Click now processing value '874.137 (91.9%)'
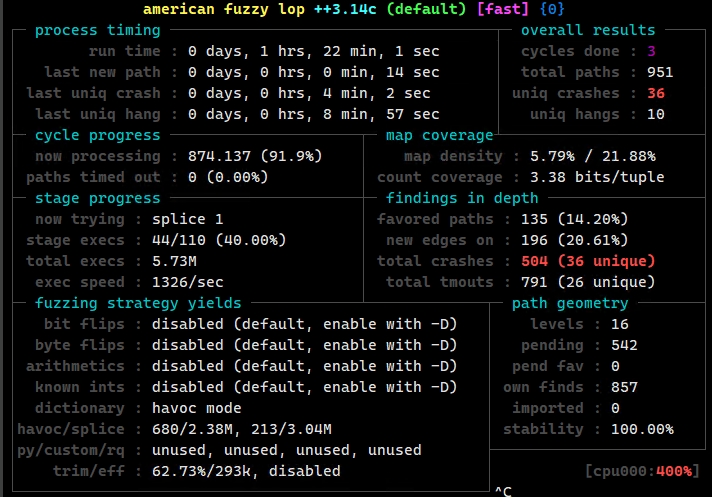712x497 pixels. 255,156
